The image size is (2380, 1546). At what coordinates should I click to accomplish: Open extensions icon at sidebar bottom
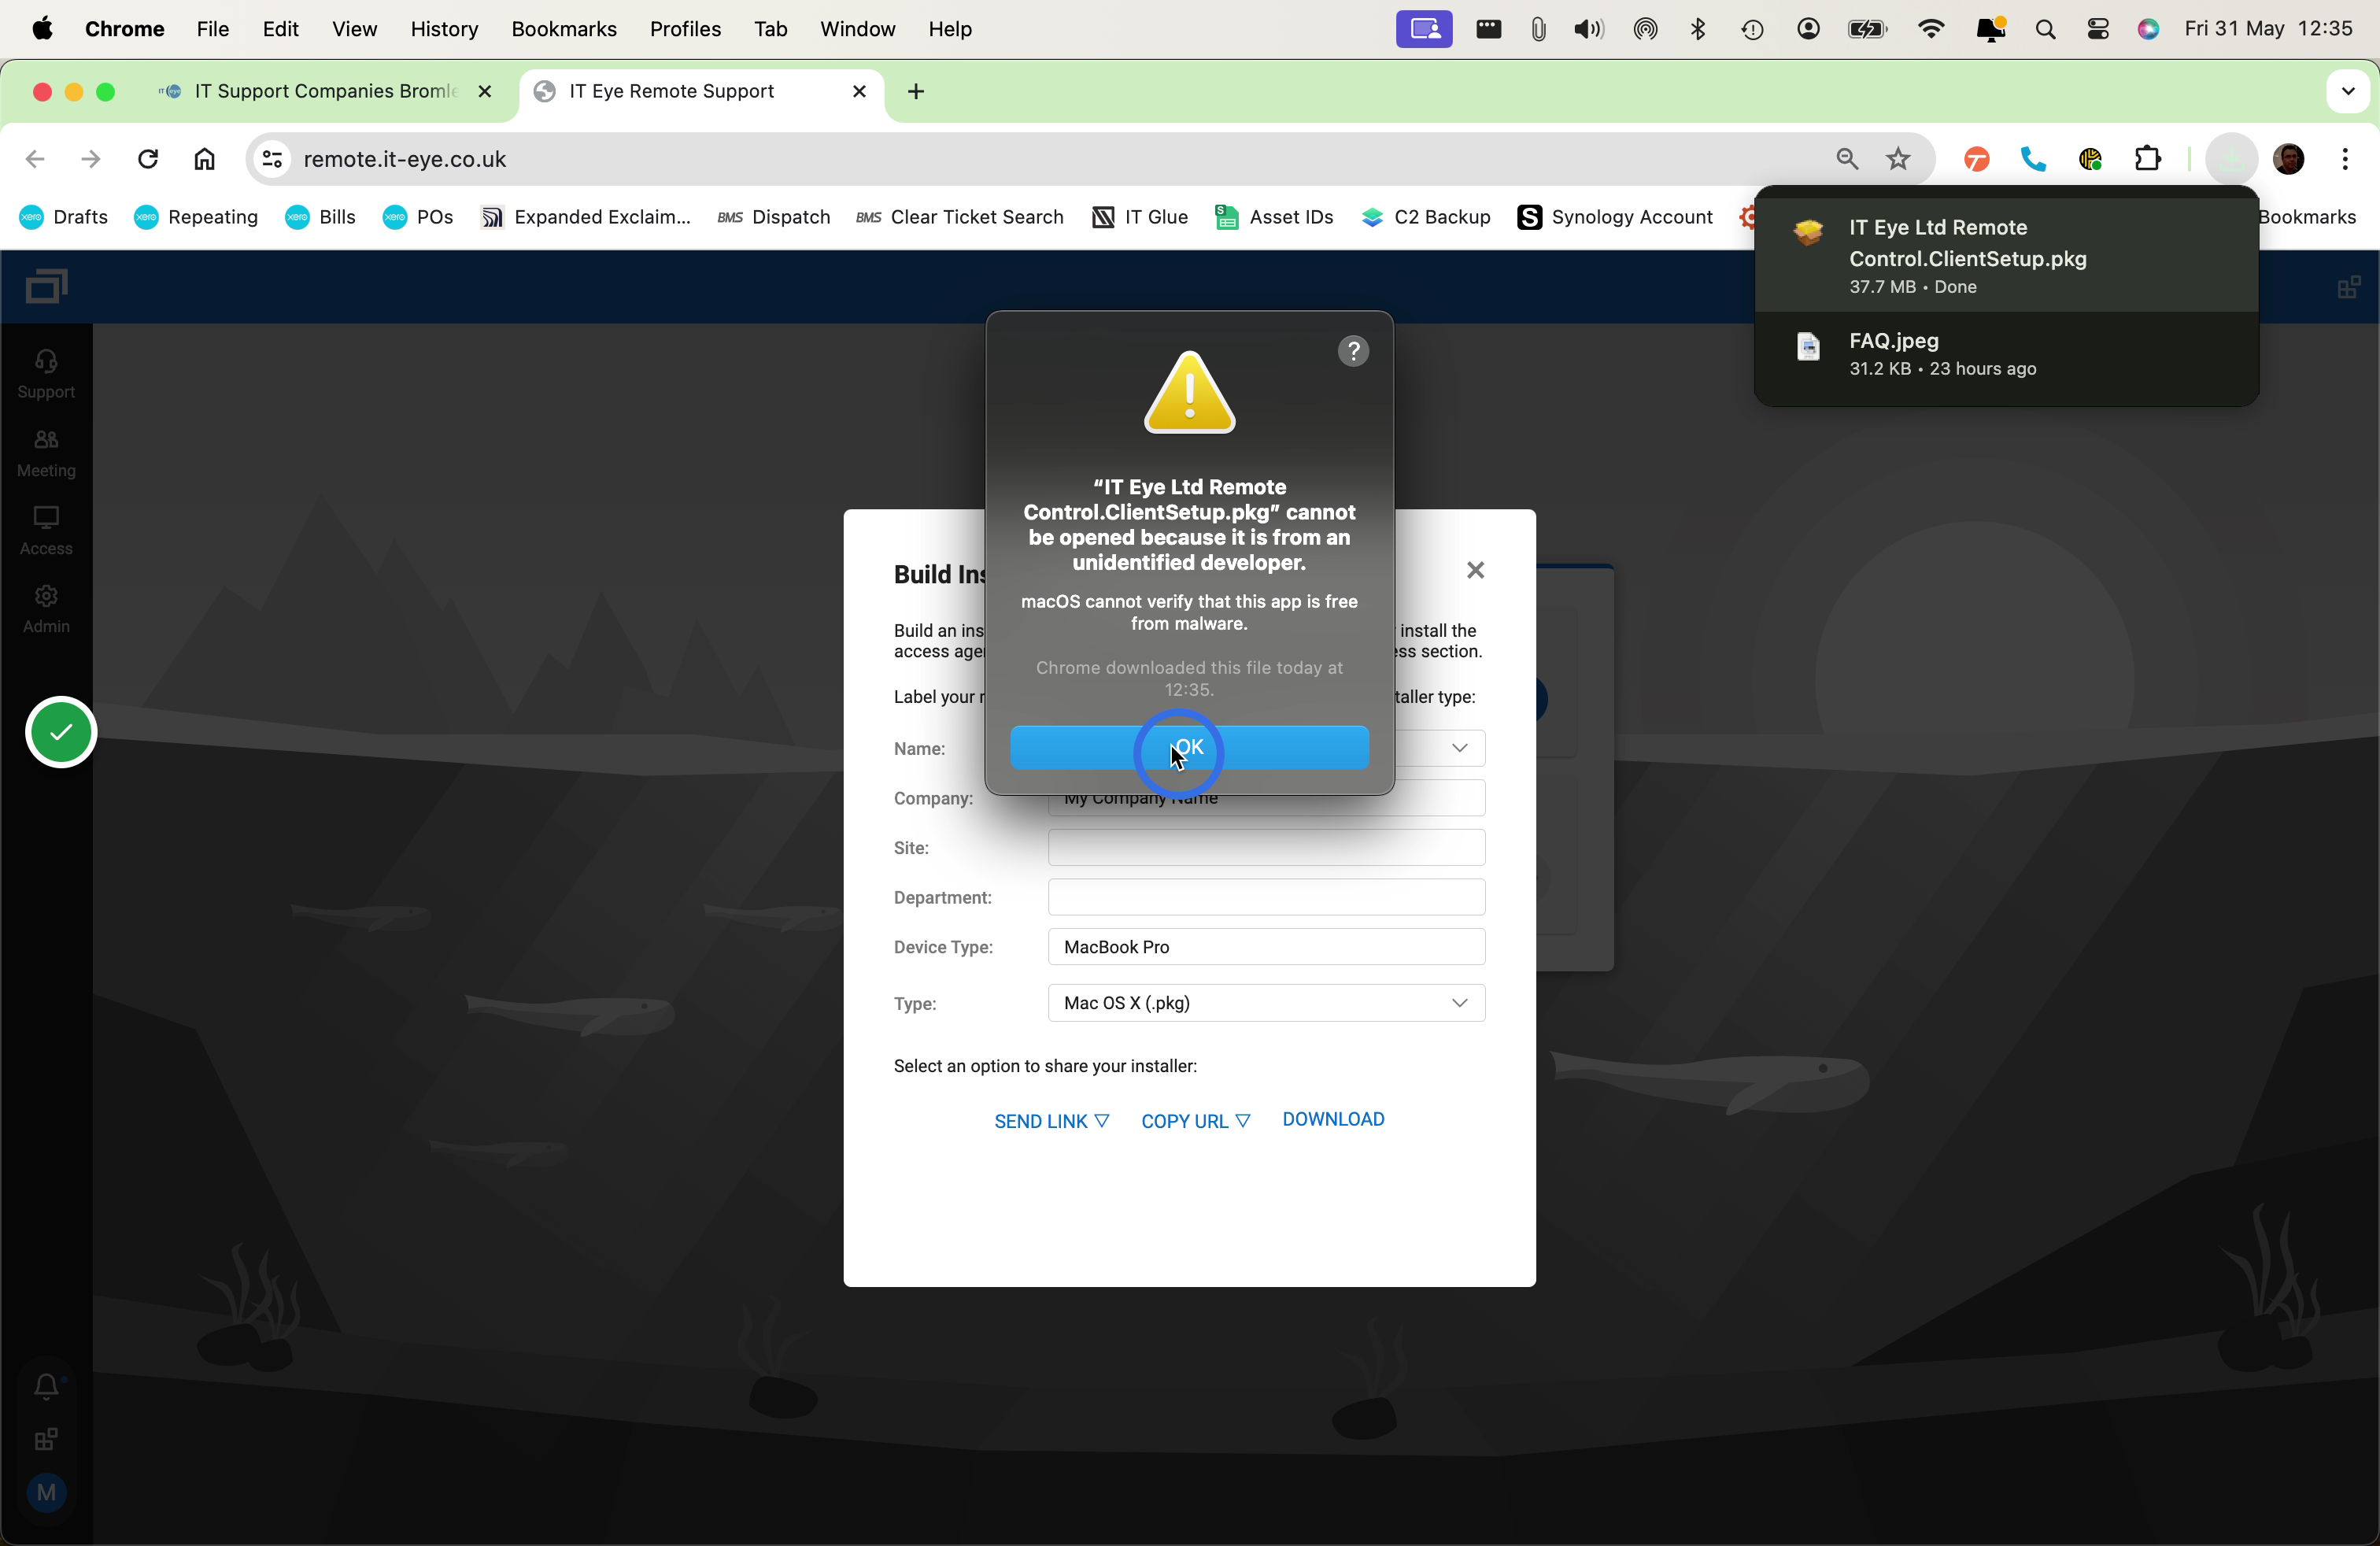pos(46,1440)
